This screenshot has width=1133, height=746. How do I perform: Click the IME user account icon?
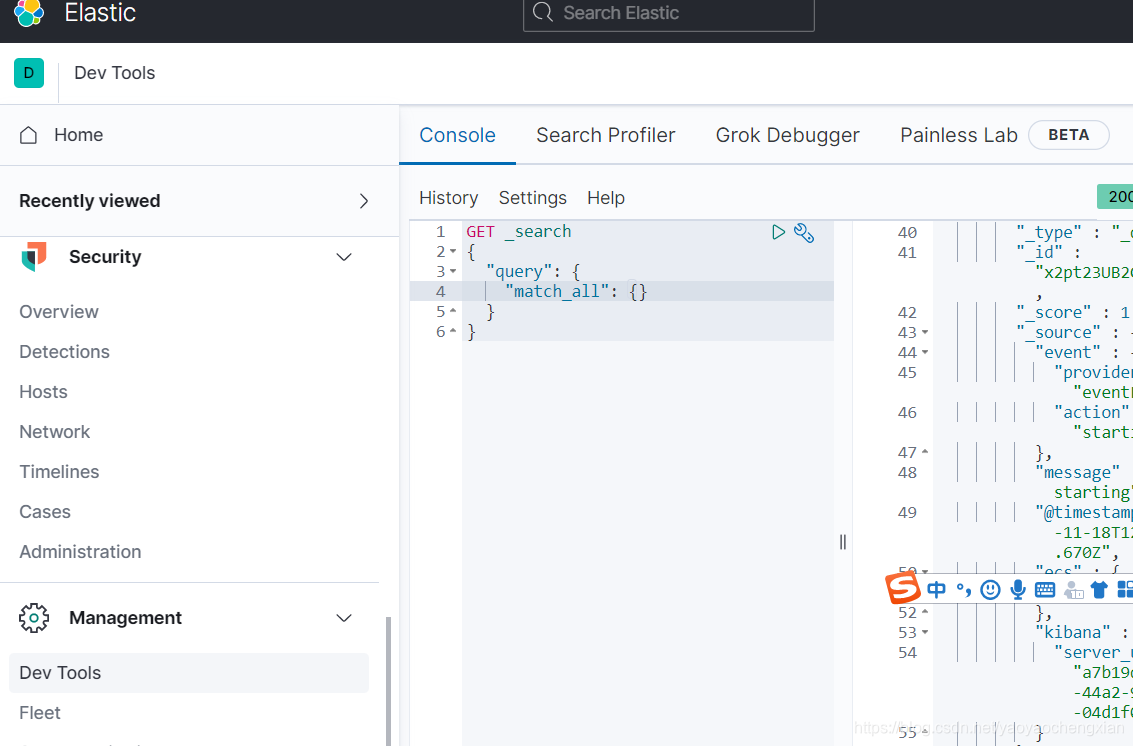click(x=1074, y=590)
